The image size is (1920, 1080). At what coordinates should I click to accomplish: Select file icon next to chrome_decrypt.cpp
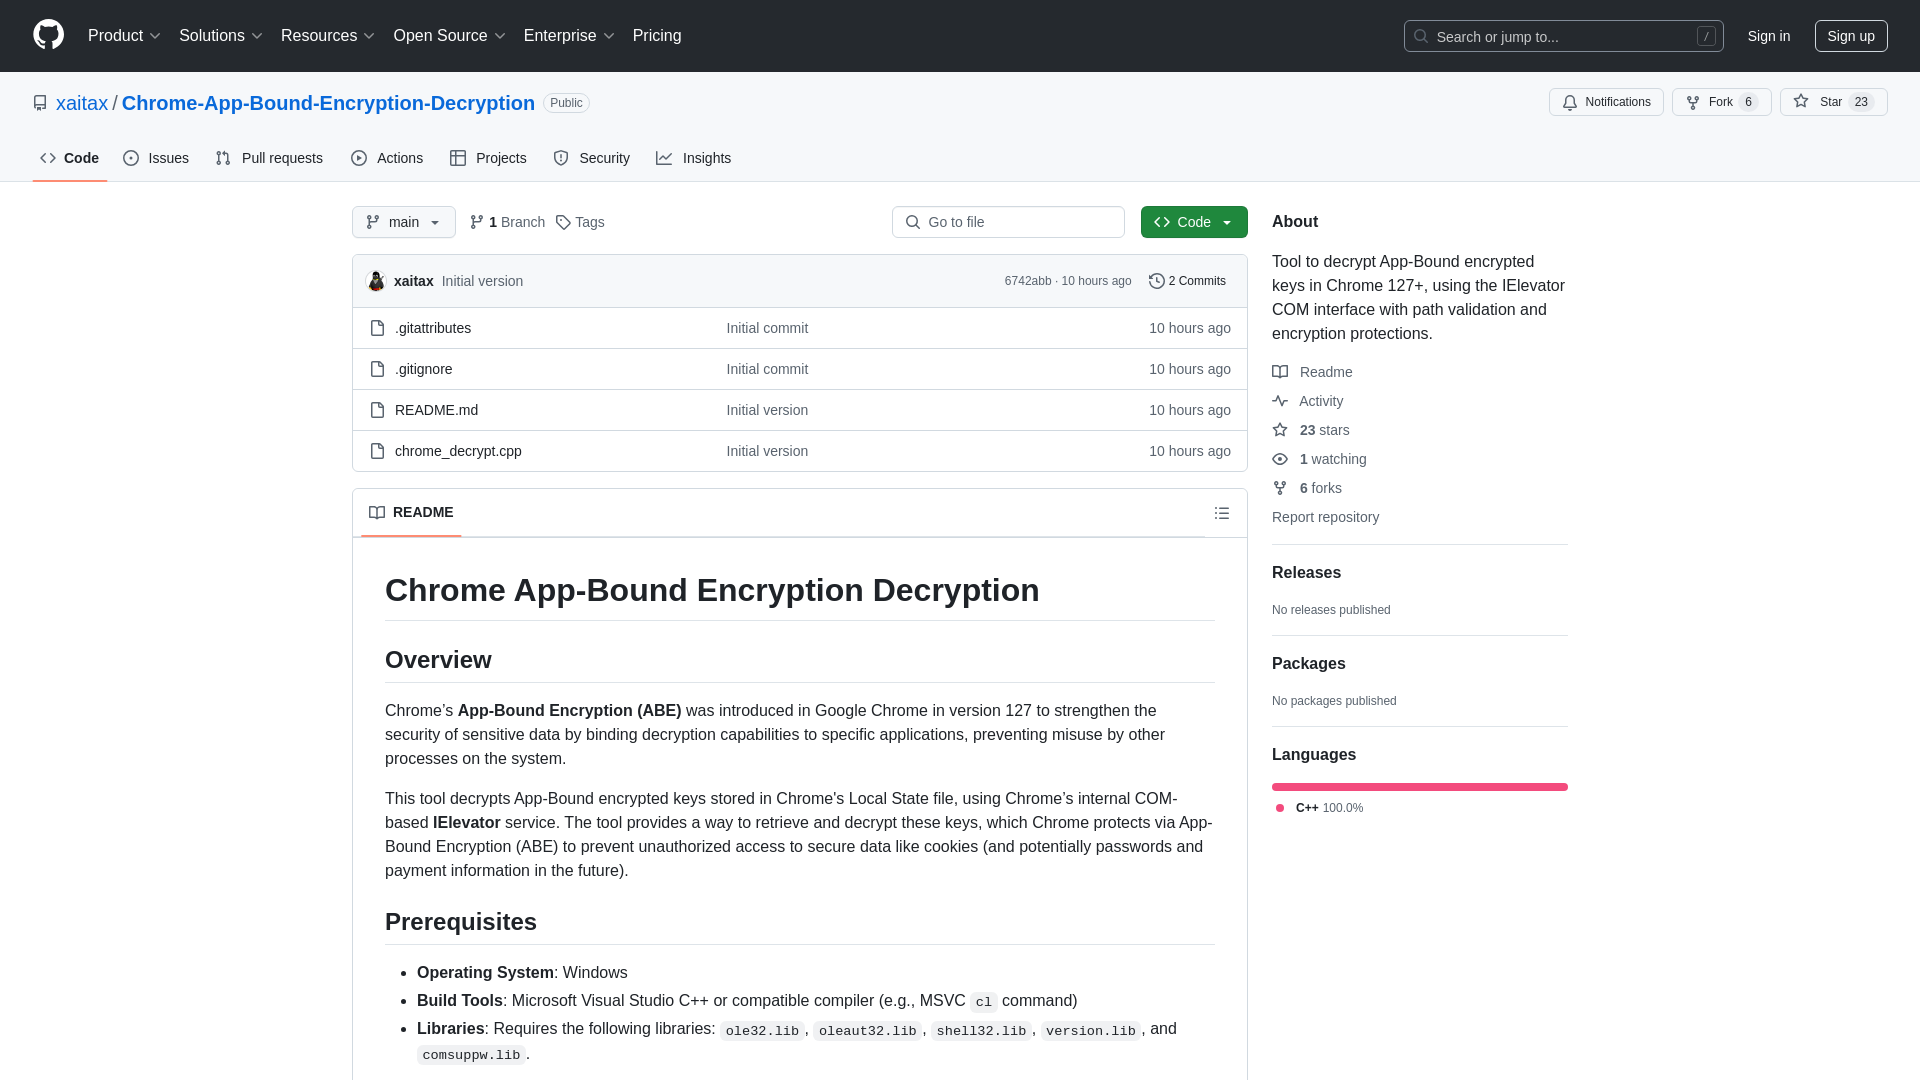377,451
